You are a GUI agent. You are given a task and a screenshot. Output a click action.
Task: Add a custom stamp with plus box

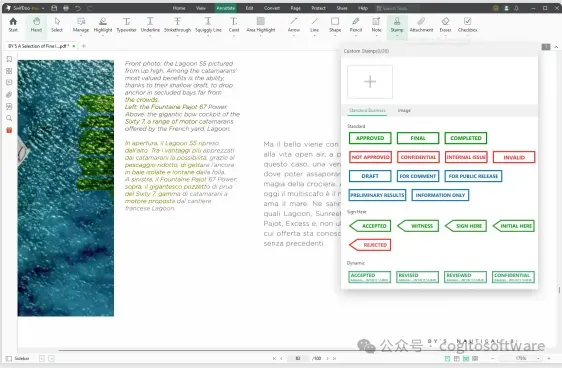click(x=370, y=82)
